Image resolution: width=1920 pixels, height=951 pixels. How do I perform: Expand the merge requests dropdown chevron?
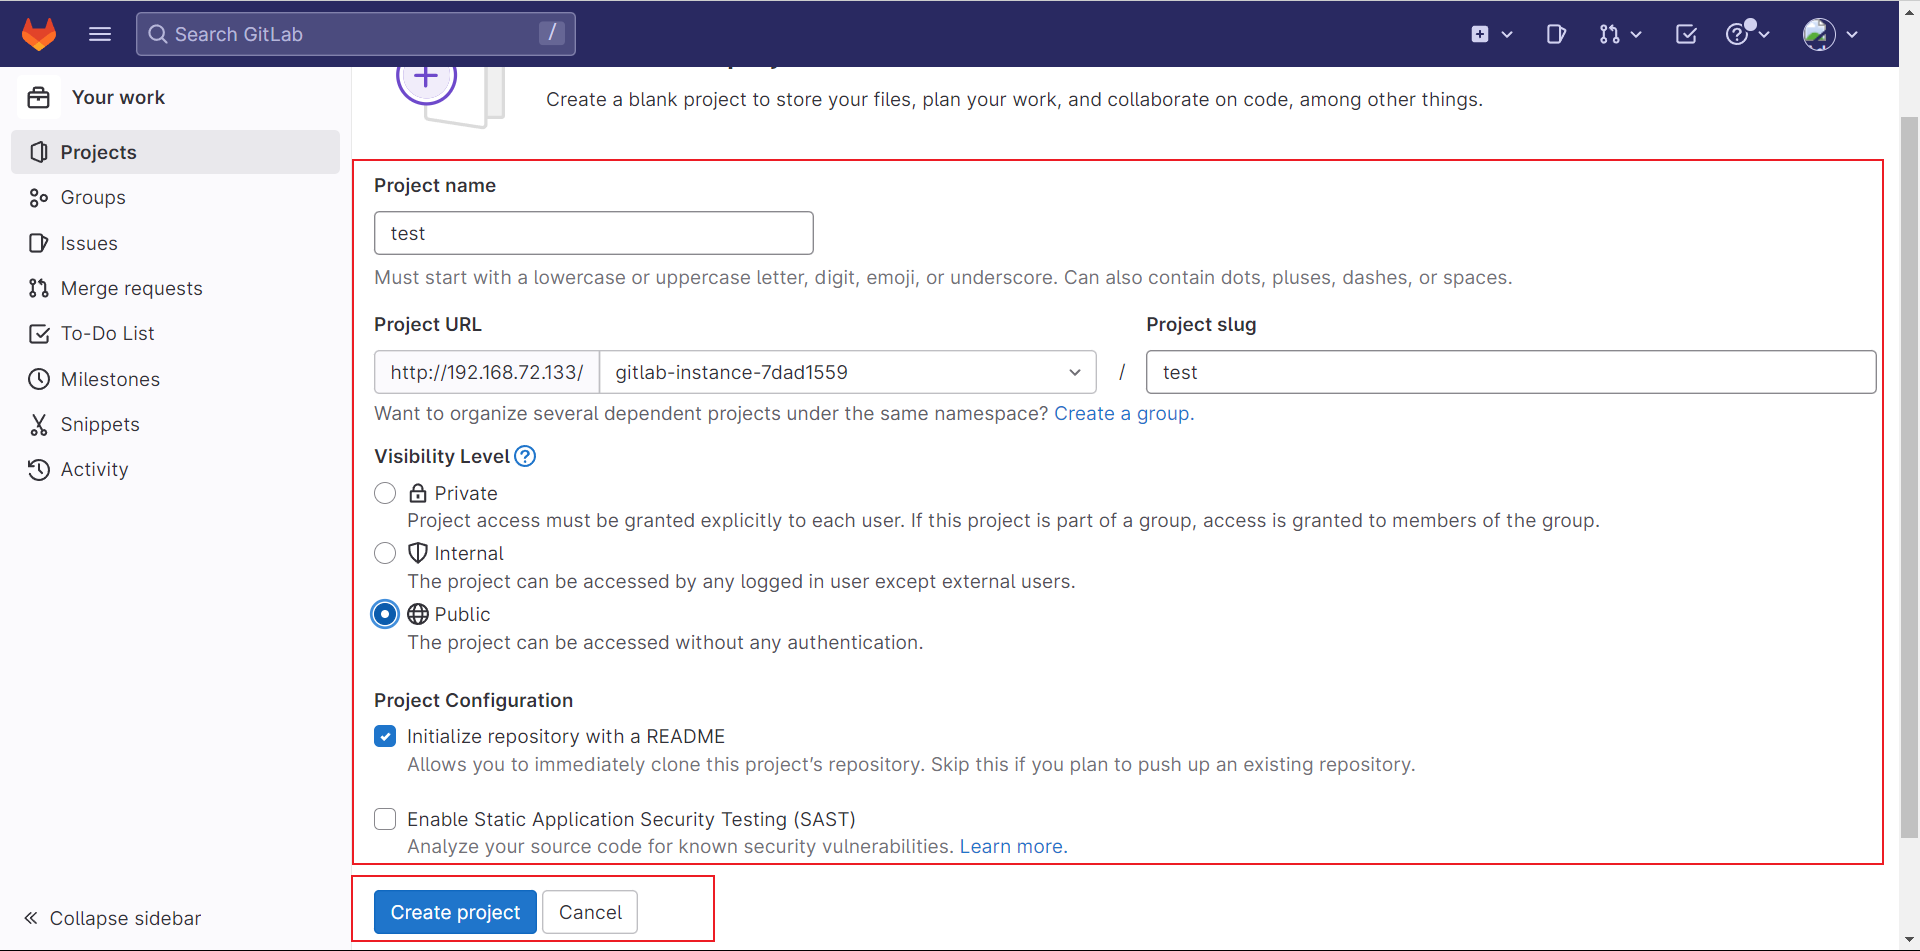coord(1636,34)
